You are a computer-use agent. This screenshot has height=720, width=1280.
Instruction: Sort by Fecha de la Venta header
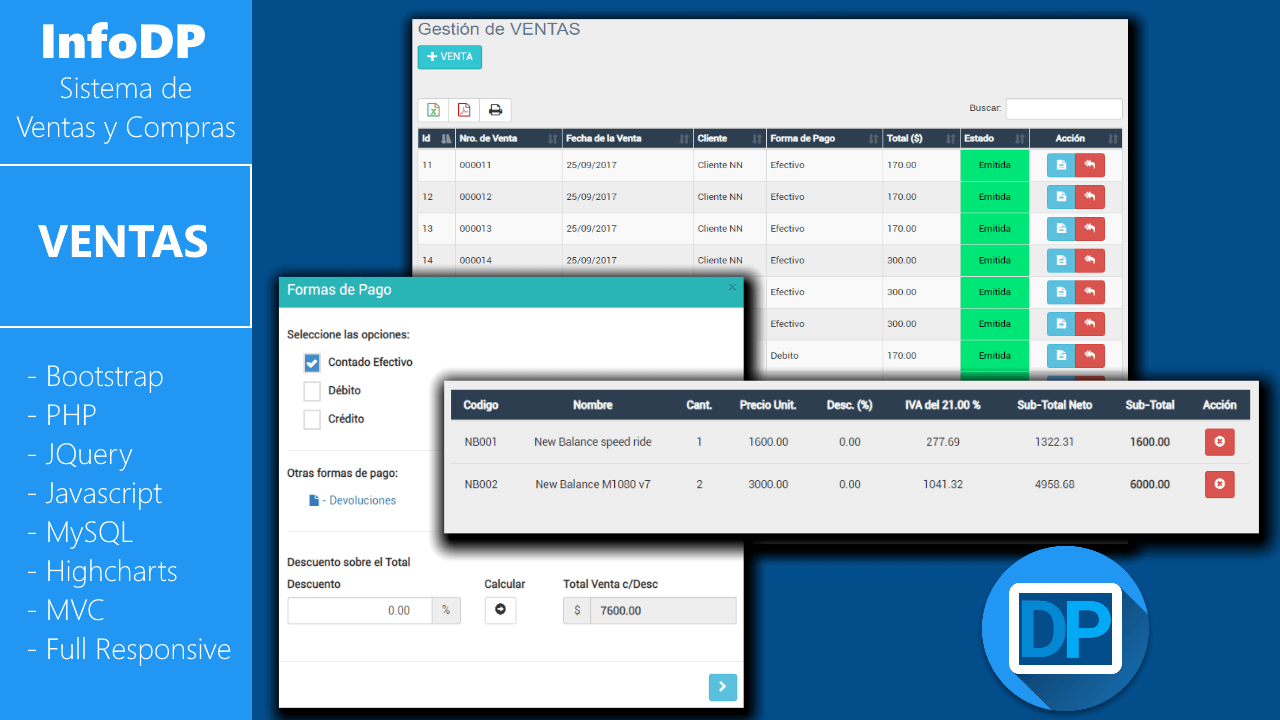coord(627,139)
